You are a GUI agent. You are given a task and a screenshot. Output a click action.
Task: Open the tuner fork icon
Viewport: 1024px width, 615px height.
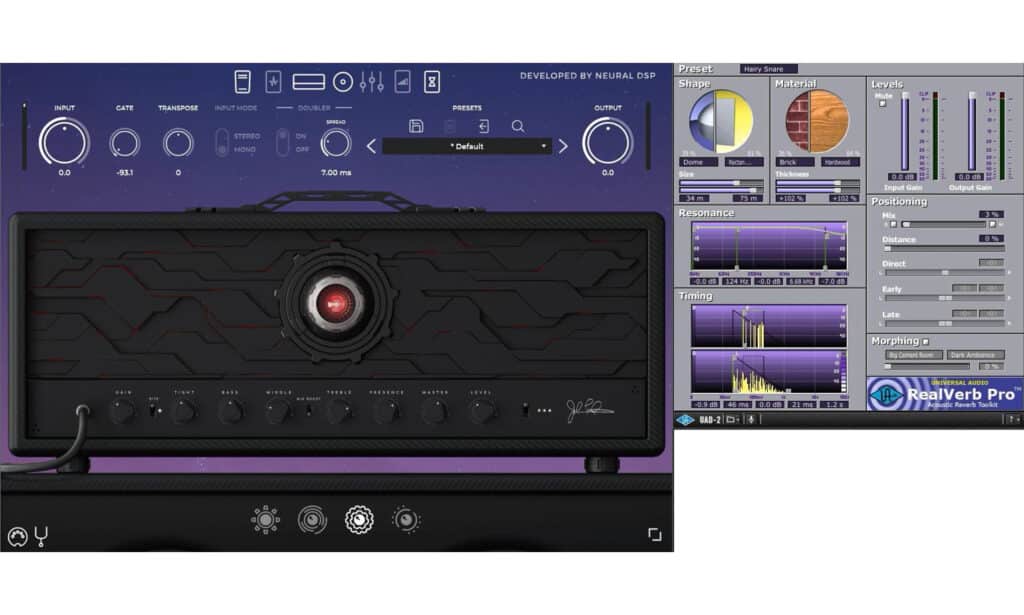(41, 536)
